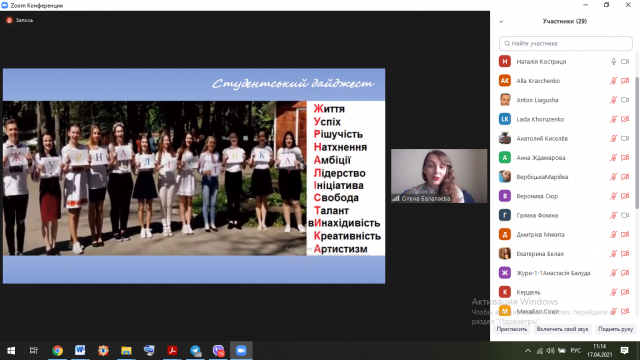The image size is (640, 360).
Task: Click ВербіцькаМарійка muted microphone icon
Action: click(x=613, y=177)
